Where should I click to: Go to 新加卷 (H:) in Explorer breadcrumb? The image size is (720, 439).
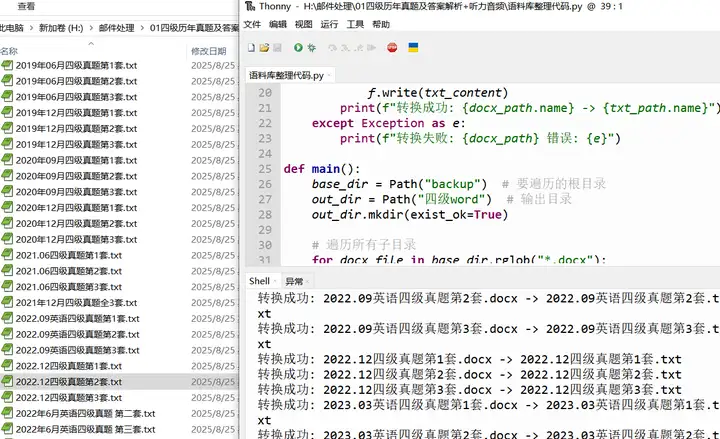tap(61, 28)
